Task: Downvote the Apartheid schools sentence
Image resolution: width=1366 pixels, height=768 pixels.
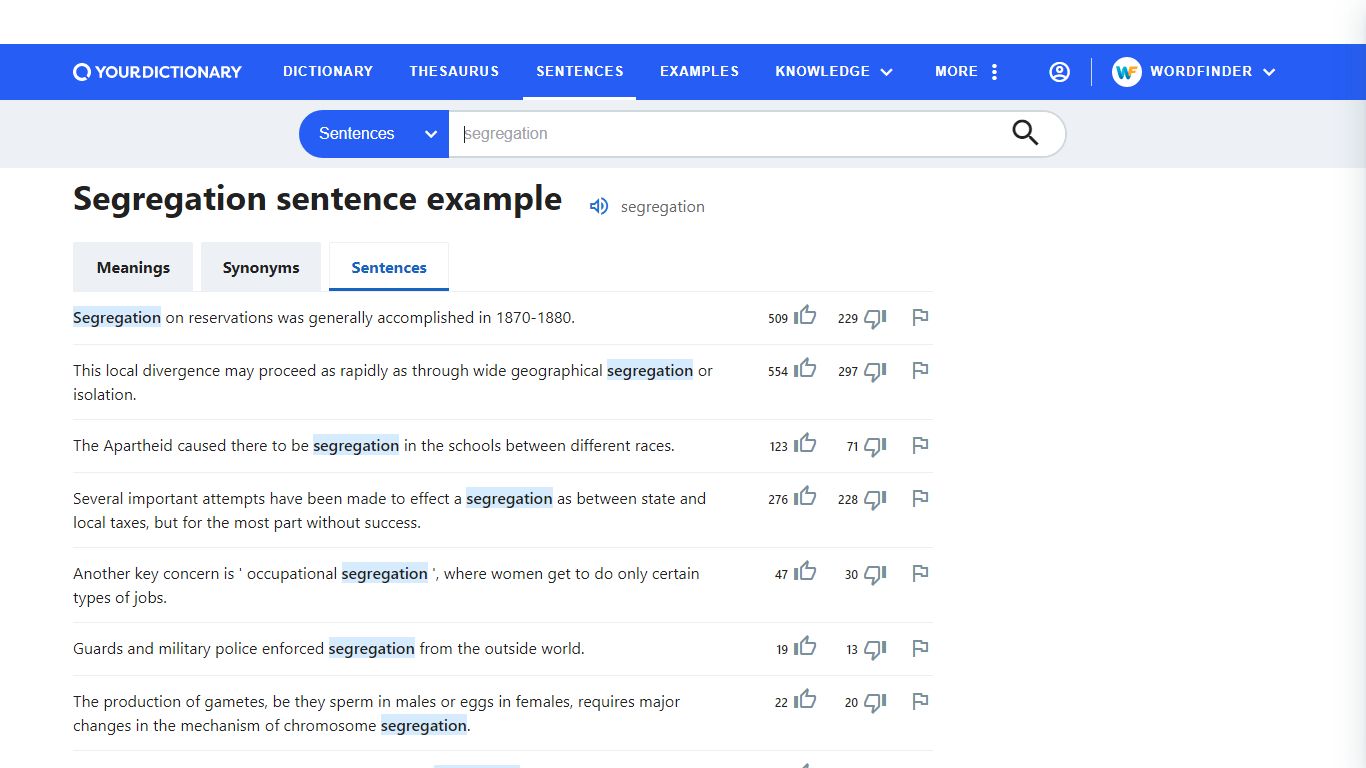Action: click(875, 446)
